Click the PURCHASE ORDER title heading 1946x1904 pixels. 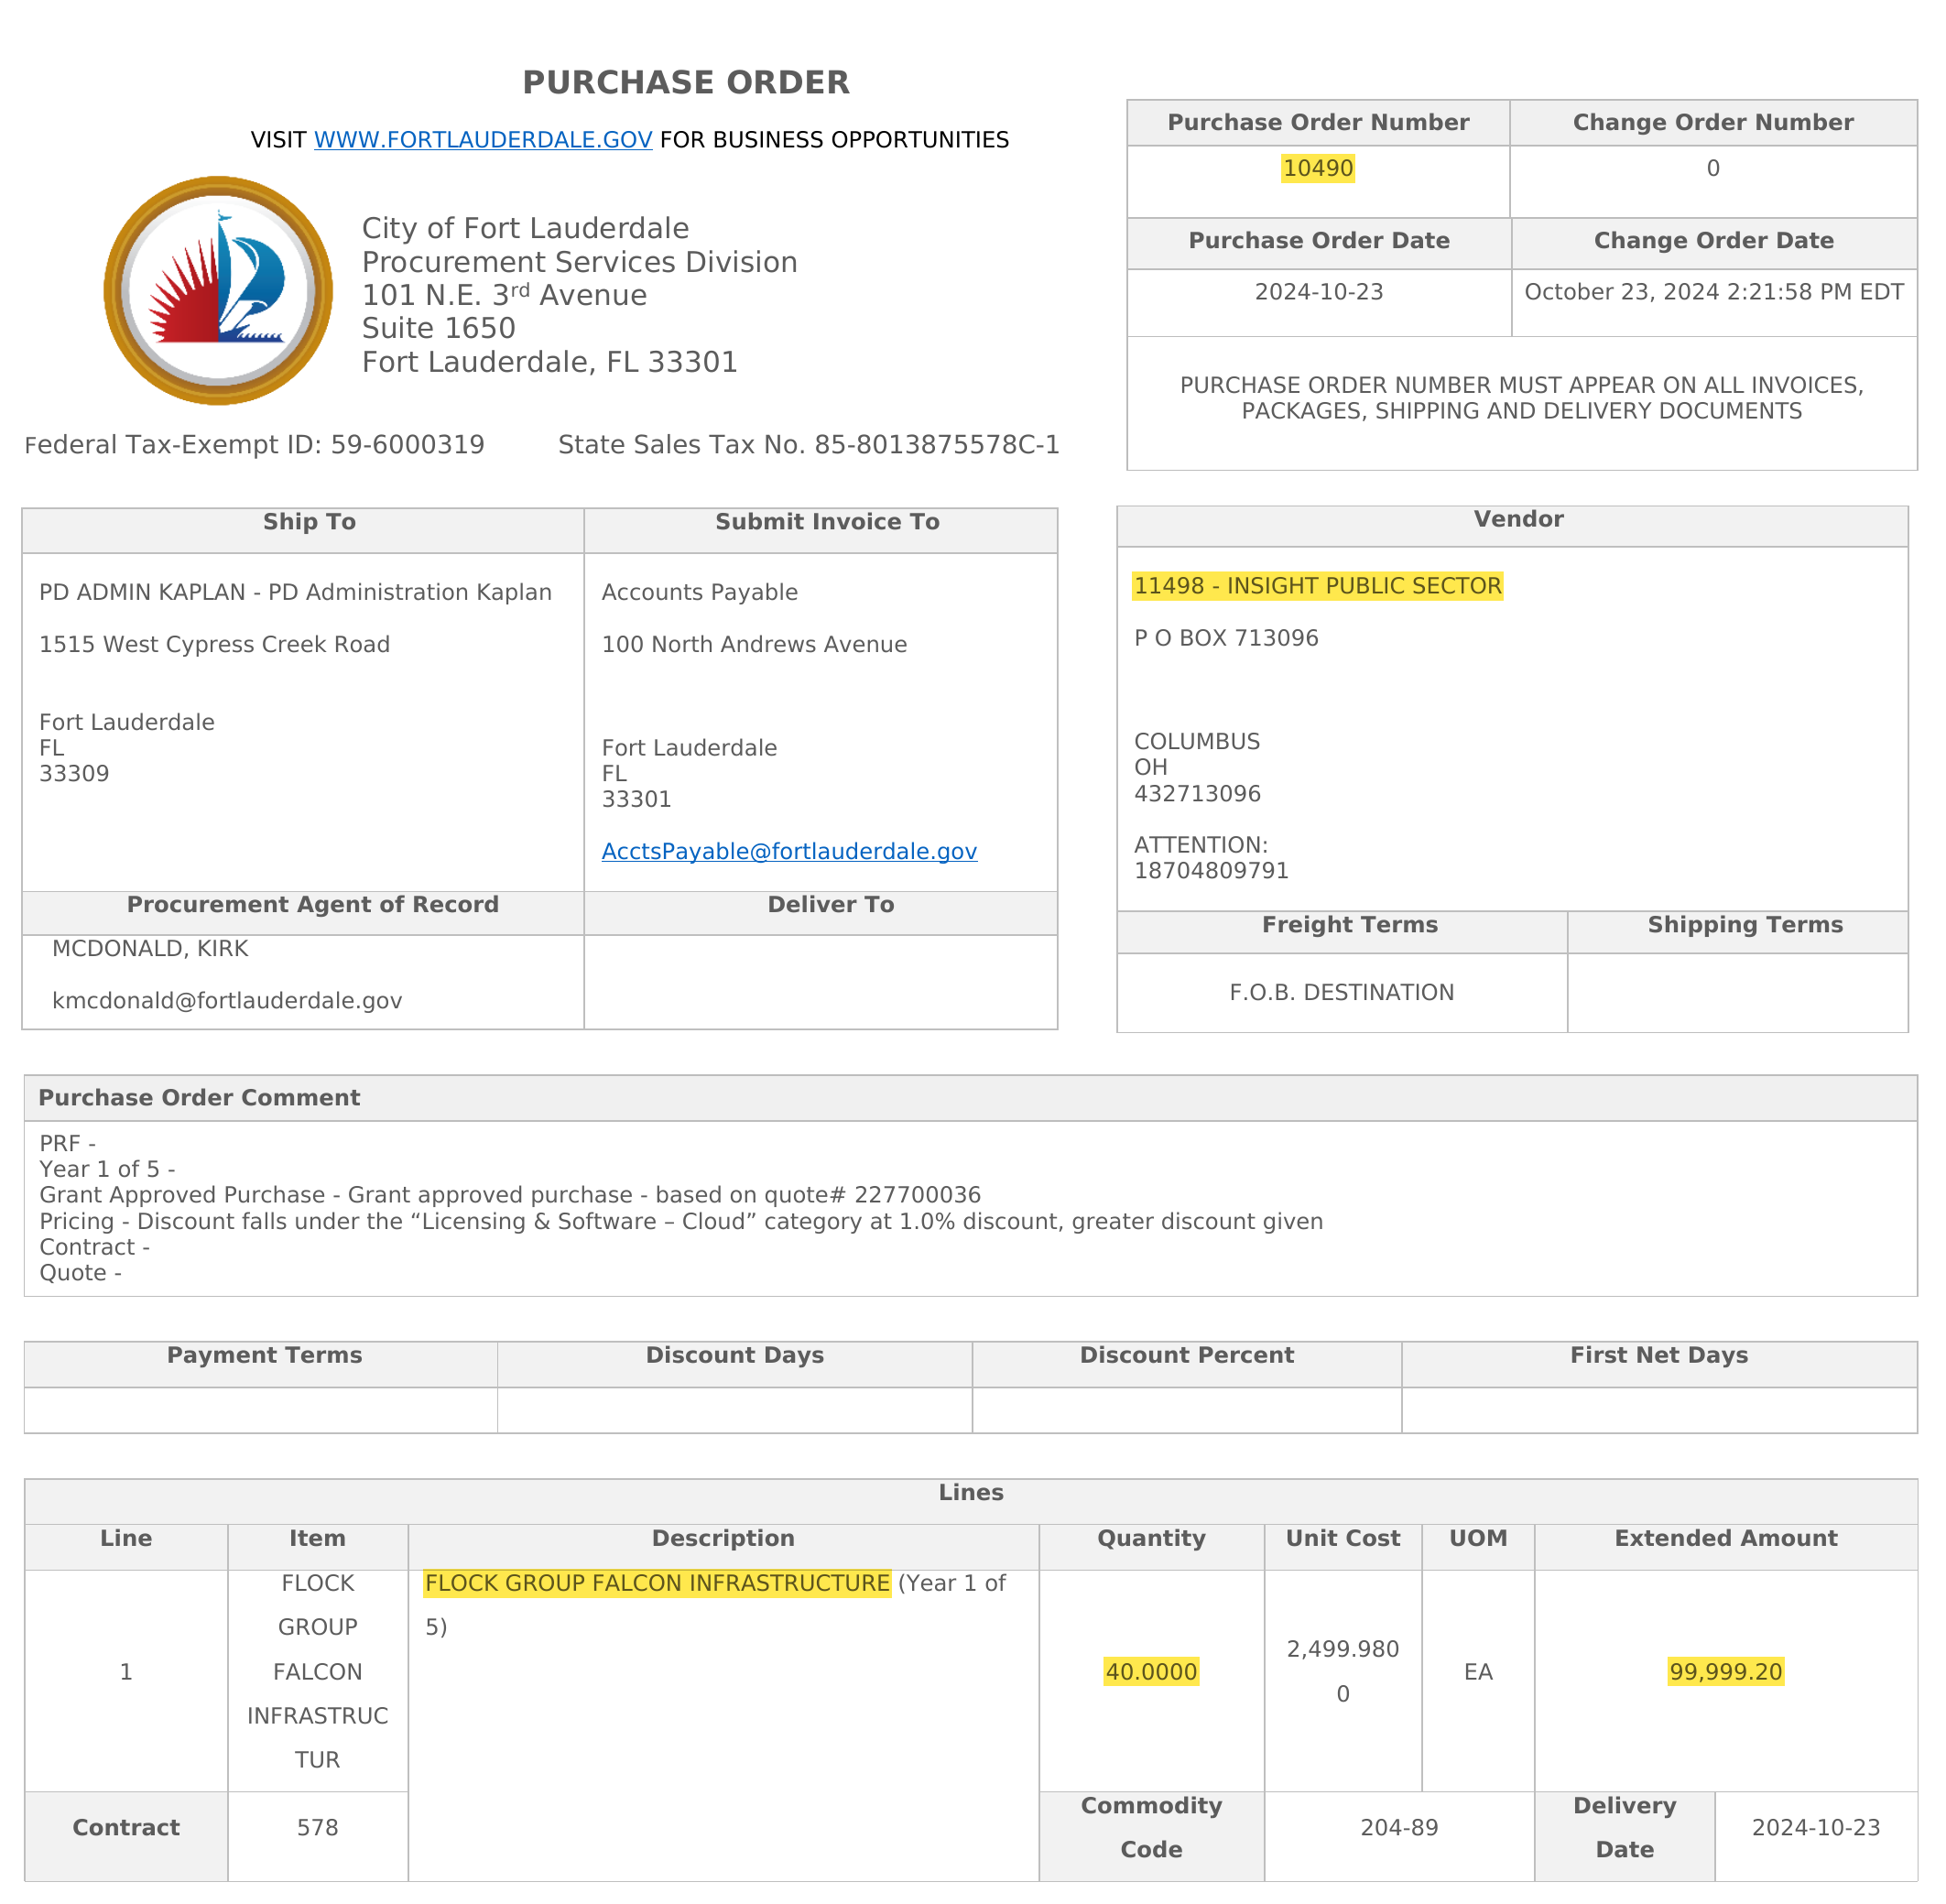click(x=686, y=82)
